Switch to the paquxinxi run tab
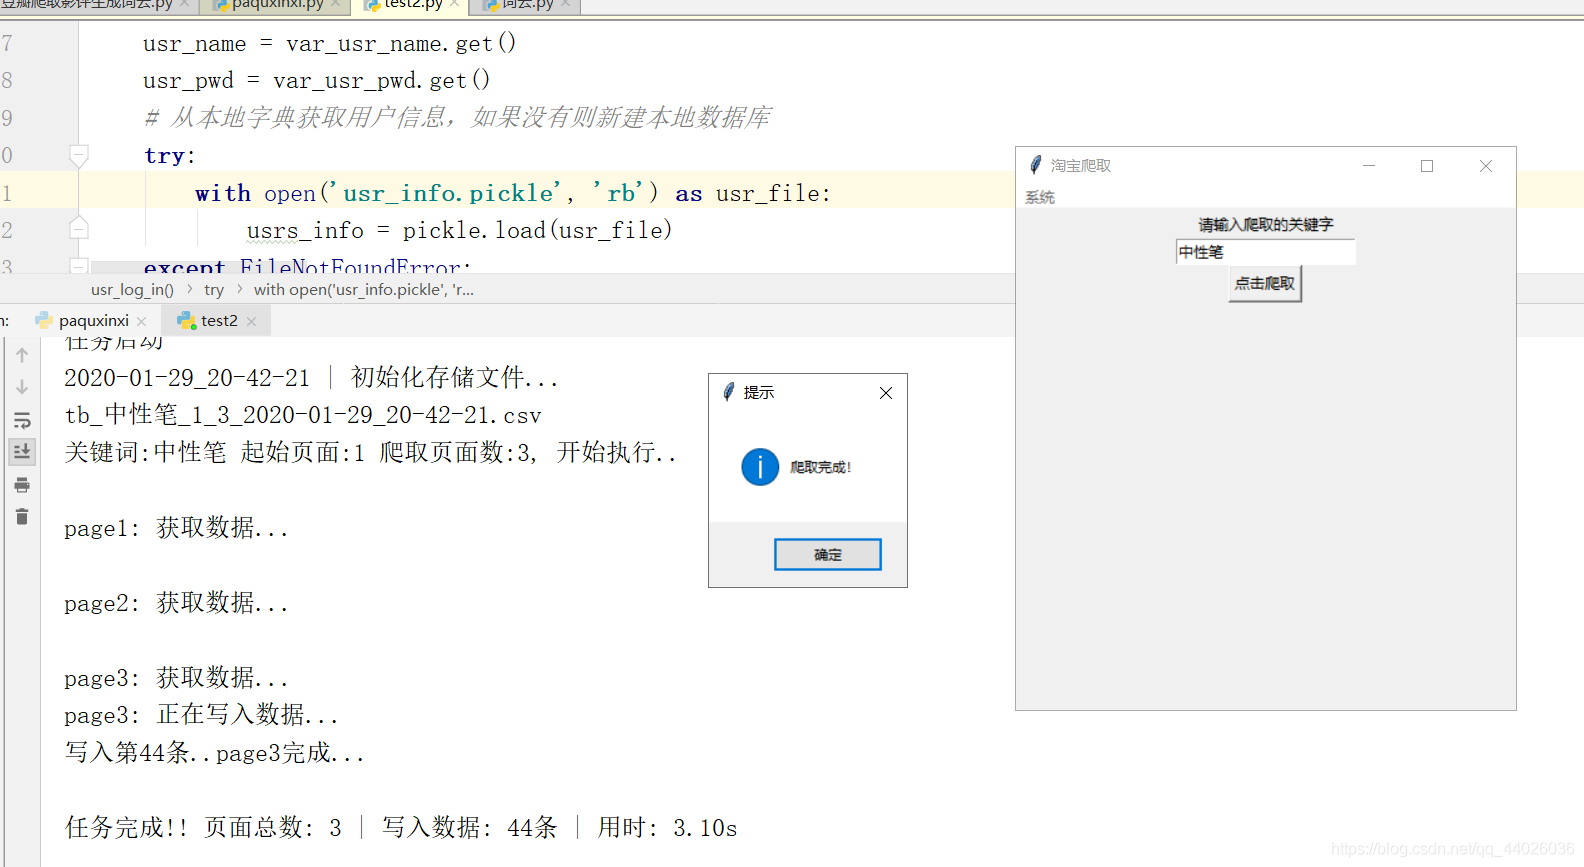The height and width of the screenshot is (867, 1584). click(x=92, y=321)
